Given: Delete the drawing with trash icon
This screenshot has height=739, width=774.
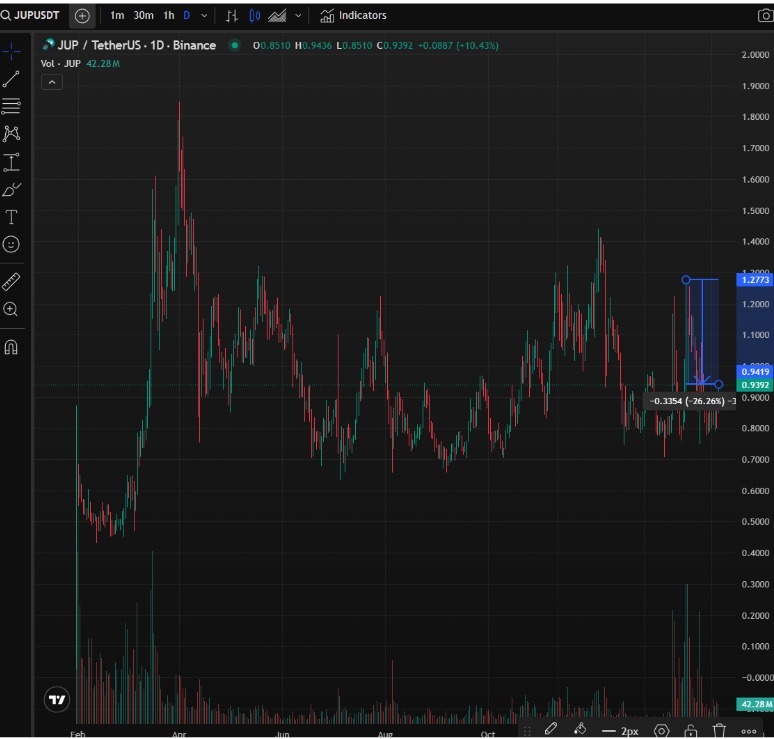Looking at the screenshot, I should pyautogui.click(x=719, y=730).
